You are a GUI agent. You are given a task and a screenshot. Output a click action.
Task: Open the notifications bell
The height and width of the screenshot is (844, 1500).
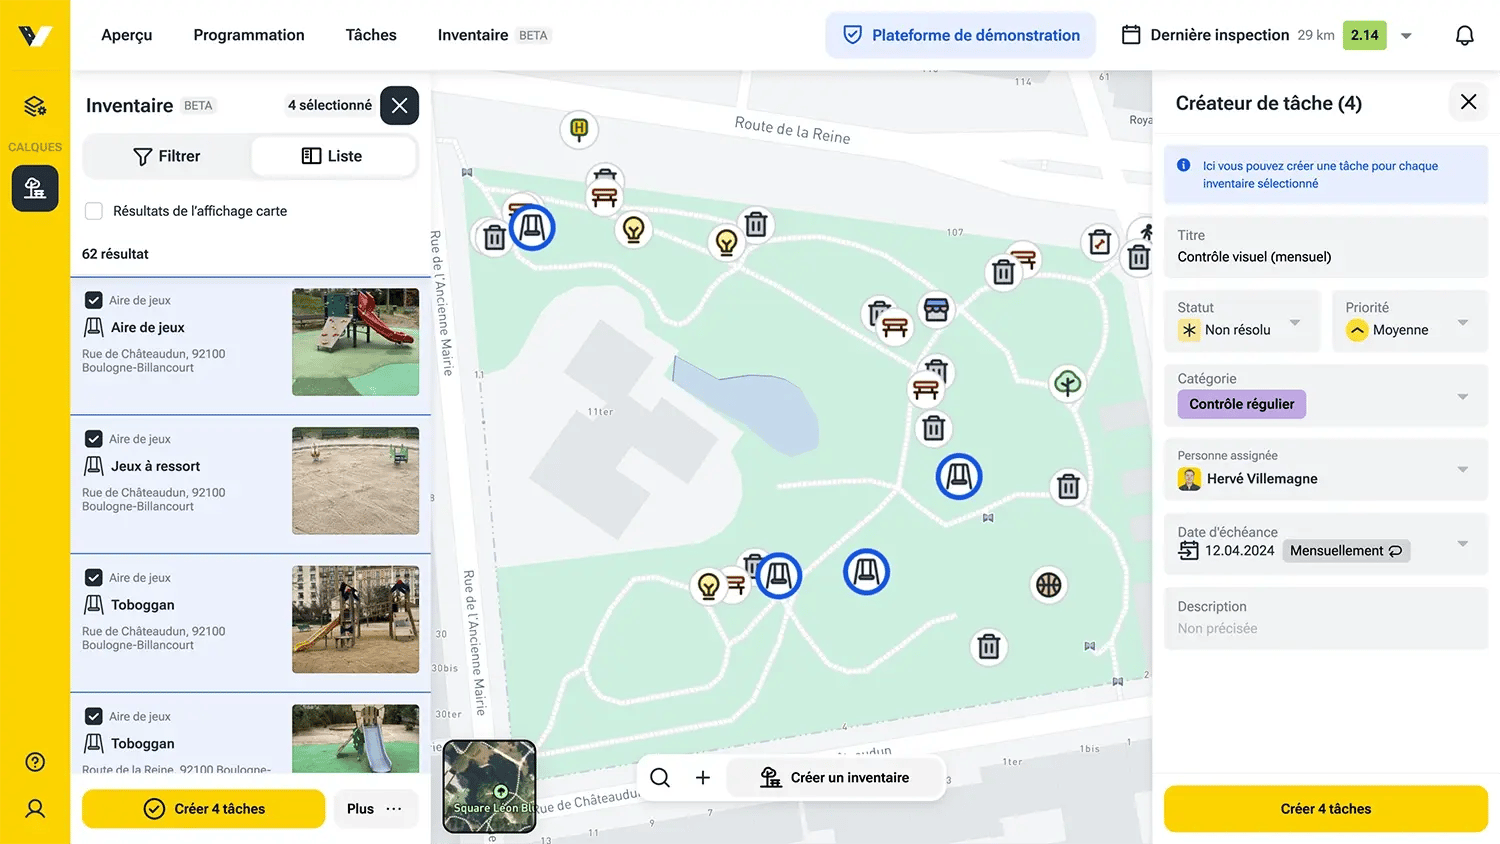(x=1464, y=35)
